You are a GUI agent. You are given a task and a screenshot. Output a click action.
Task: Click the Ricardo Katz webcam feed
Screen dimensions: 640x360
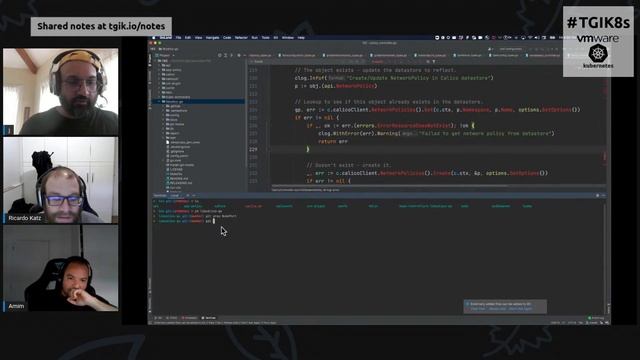(x=61, y=180)
